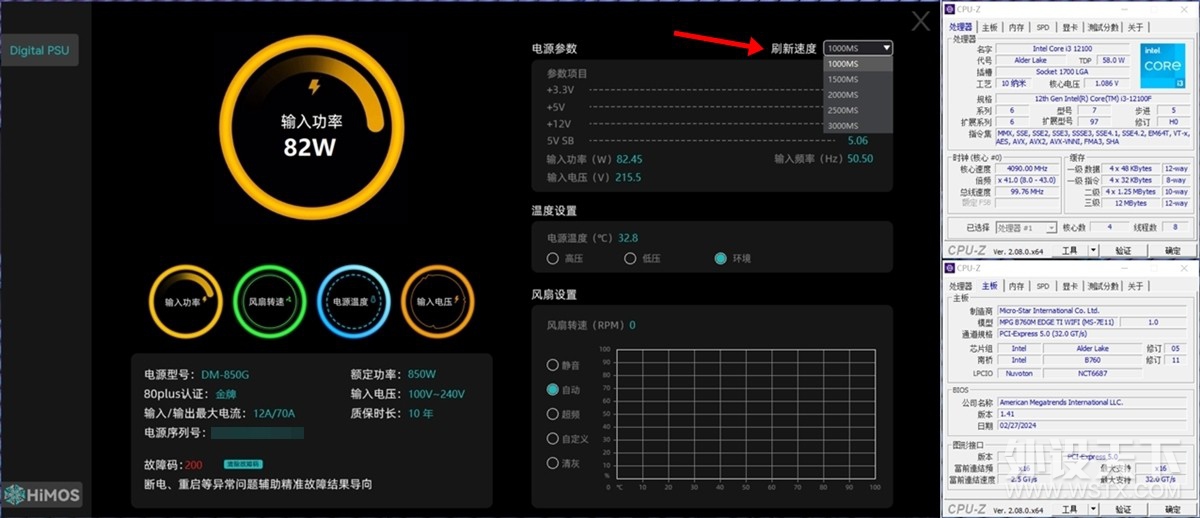This screenshot has height=518, width=1200.
Task: Click the input frequency value 50.50
Action: coord(860,159)
